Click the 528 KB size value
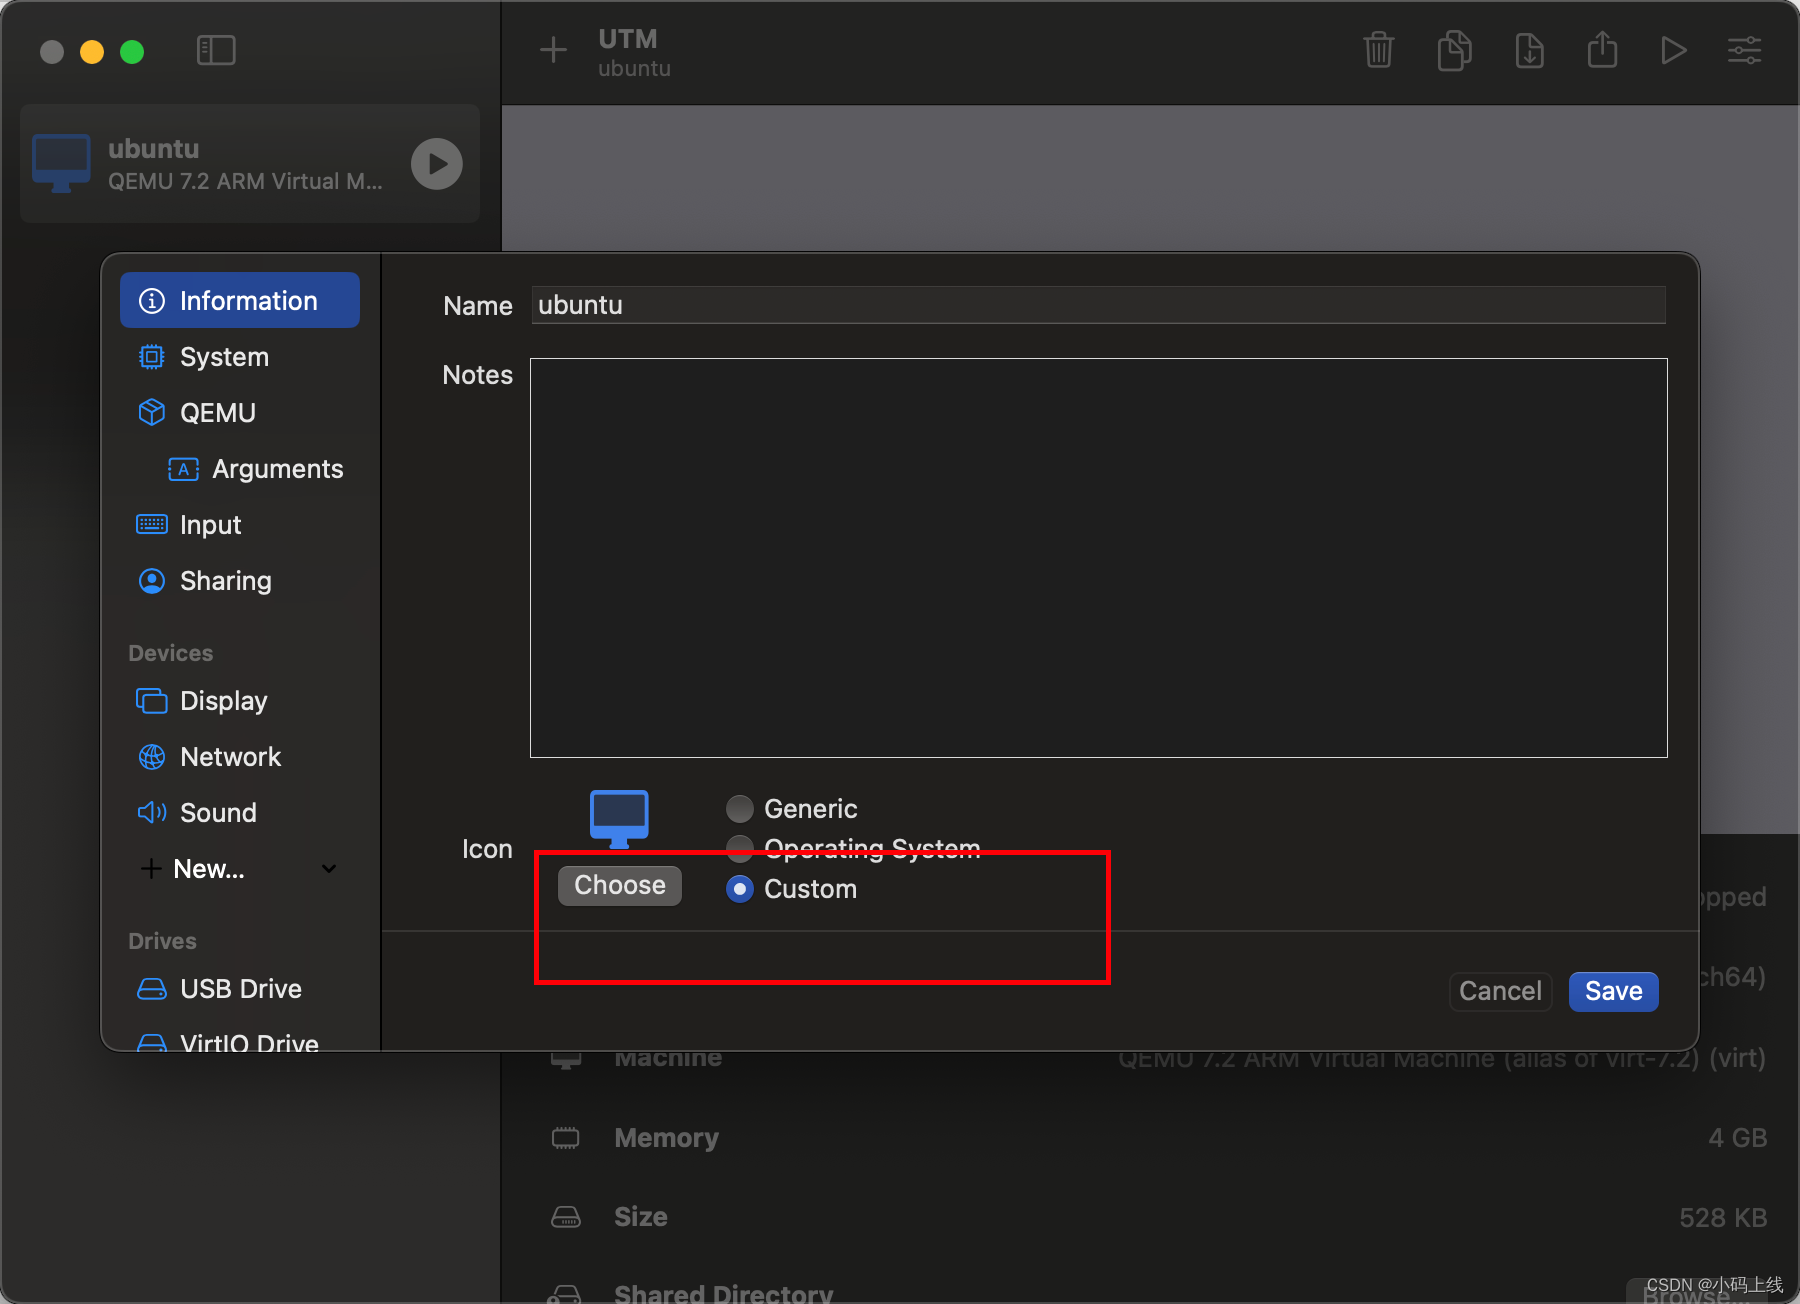This screenshot has height=1304, width=1800. 1723,1218
